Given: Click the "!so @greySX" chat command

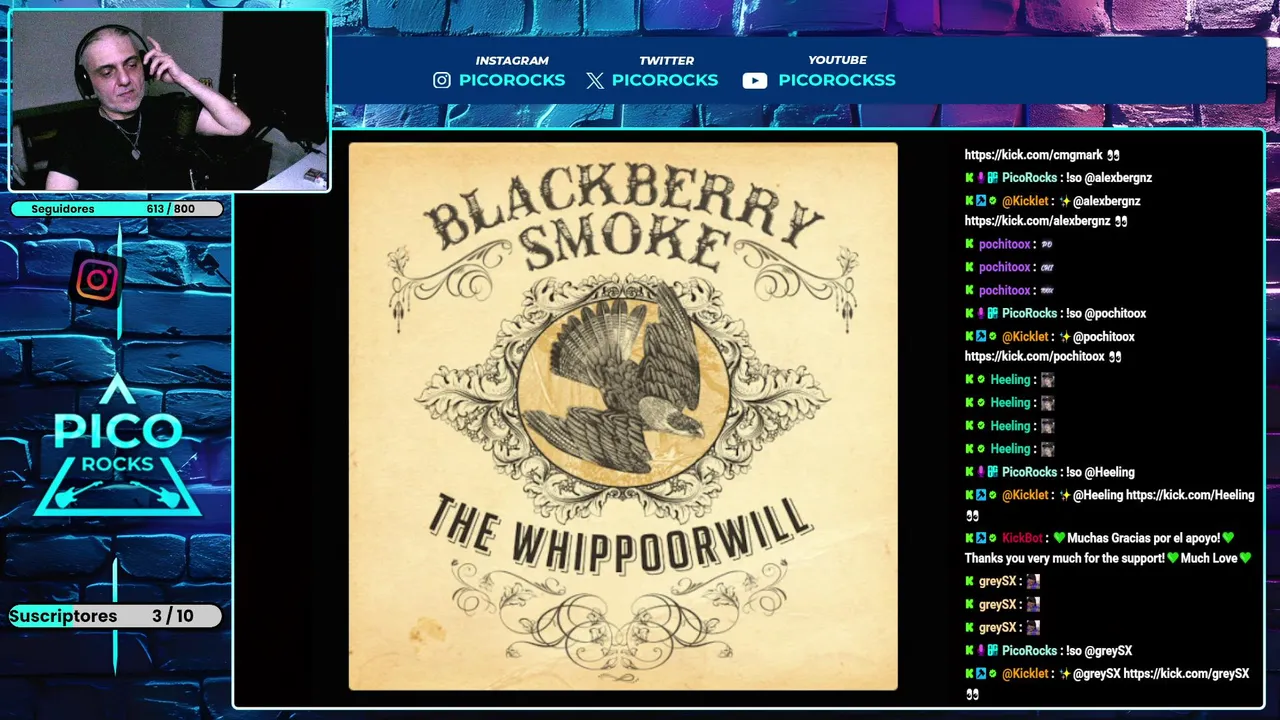Looking at the screenshot, I should pyautogui.click(x=1099, y=651).
